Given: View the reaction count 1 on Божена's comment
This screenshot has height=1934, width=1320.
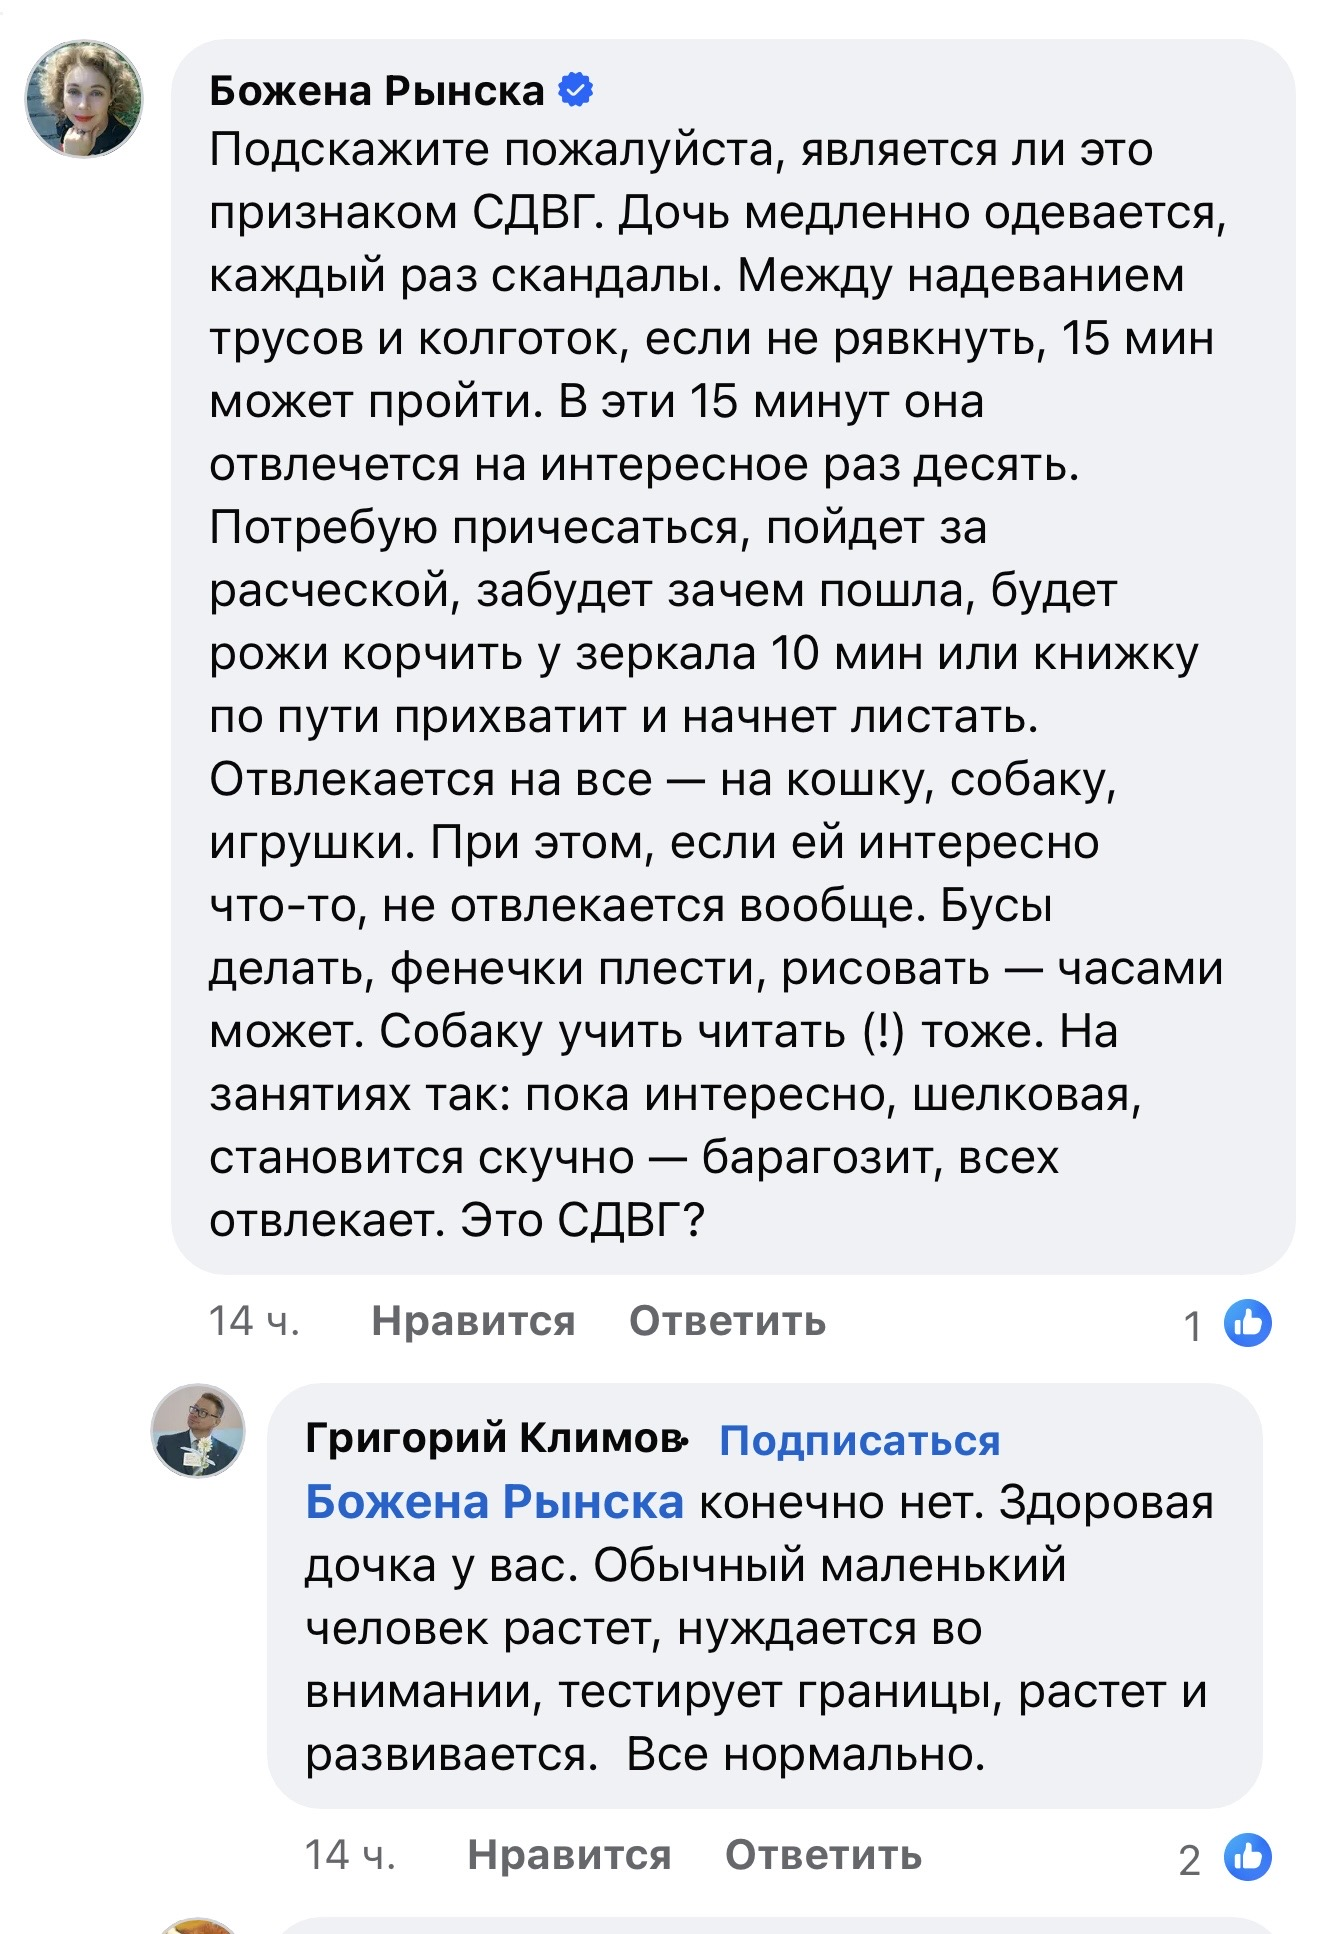Looking at the screenshot, I should click(1192, 1326).
